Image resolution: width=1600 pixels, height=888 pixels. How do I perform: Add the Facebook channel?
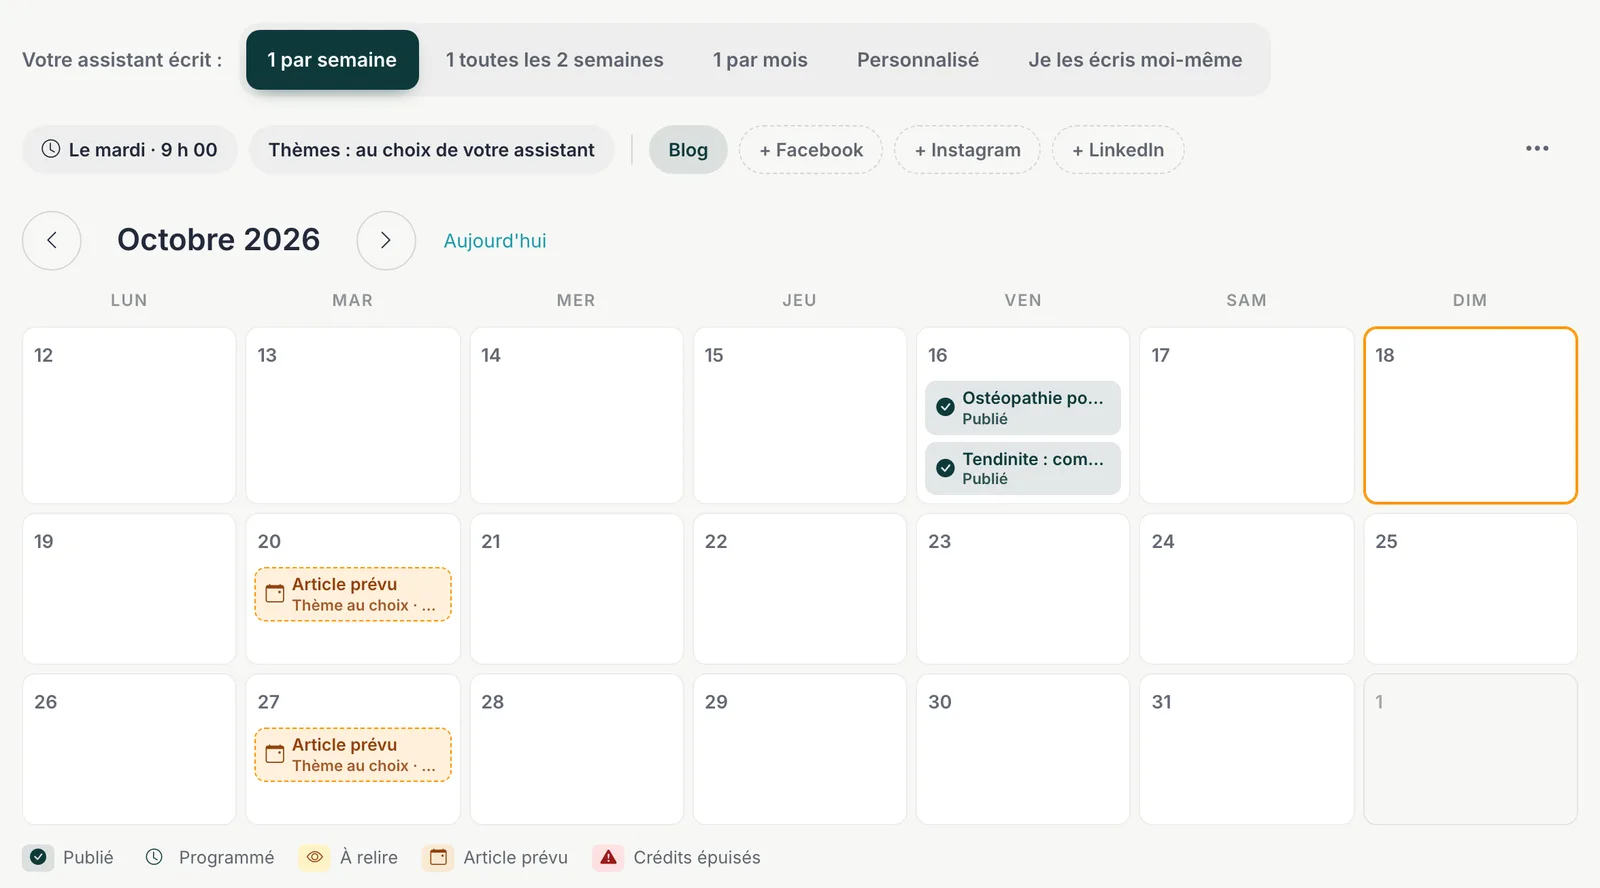point(811,150)
